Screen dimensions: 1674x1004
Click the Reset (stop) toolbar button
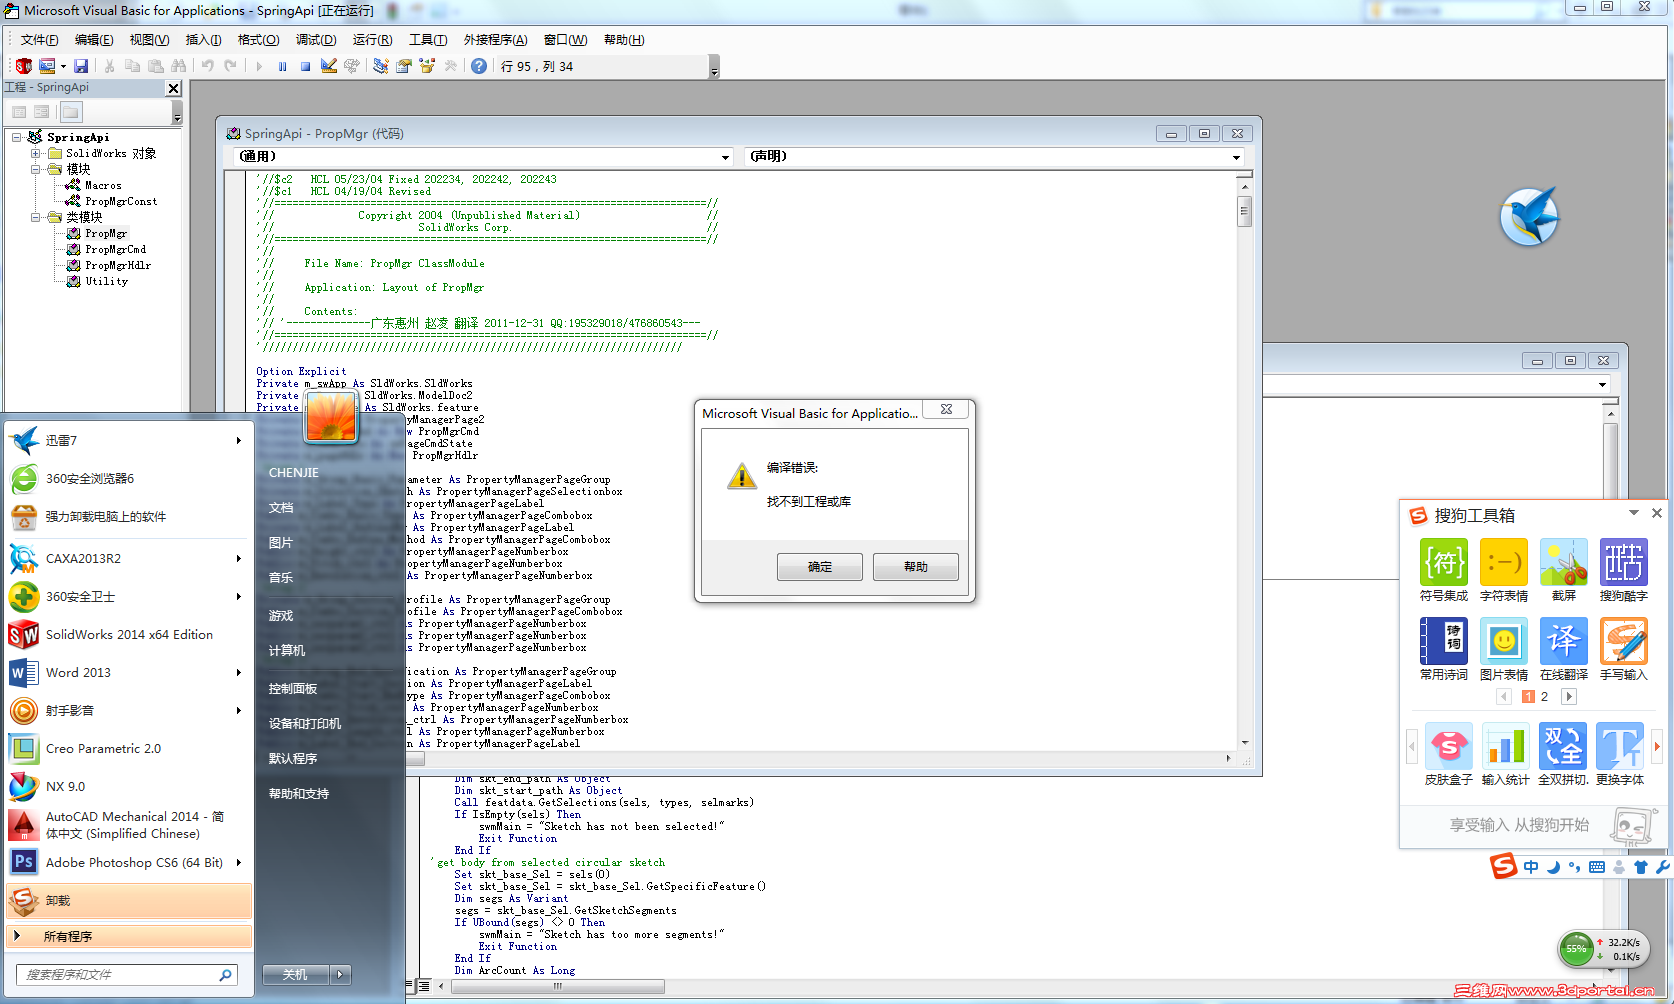(305, 66)
